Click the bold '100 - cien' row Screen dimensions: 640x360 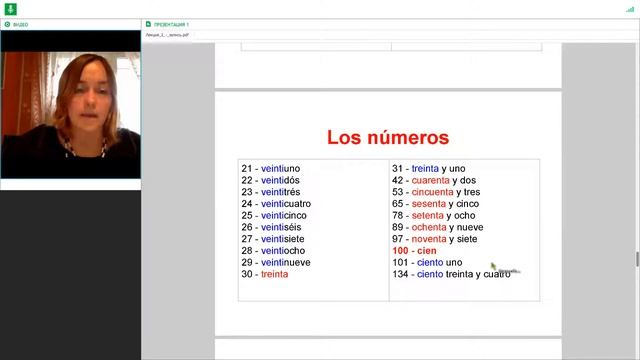coord(414,251)
